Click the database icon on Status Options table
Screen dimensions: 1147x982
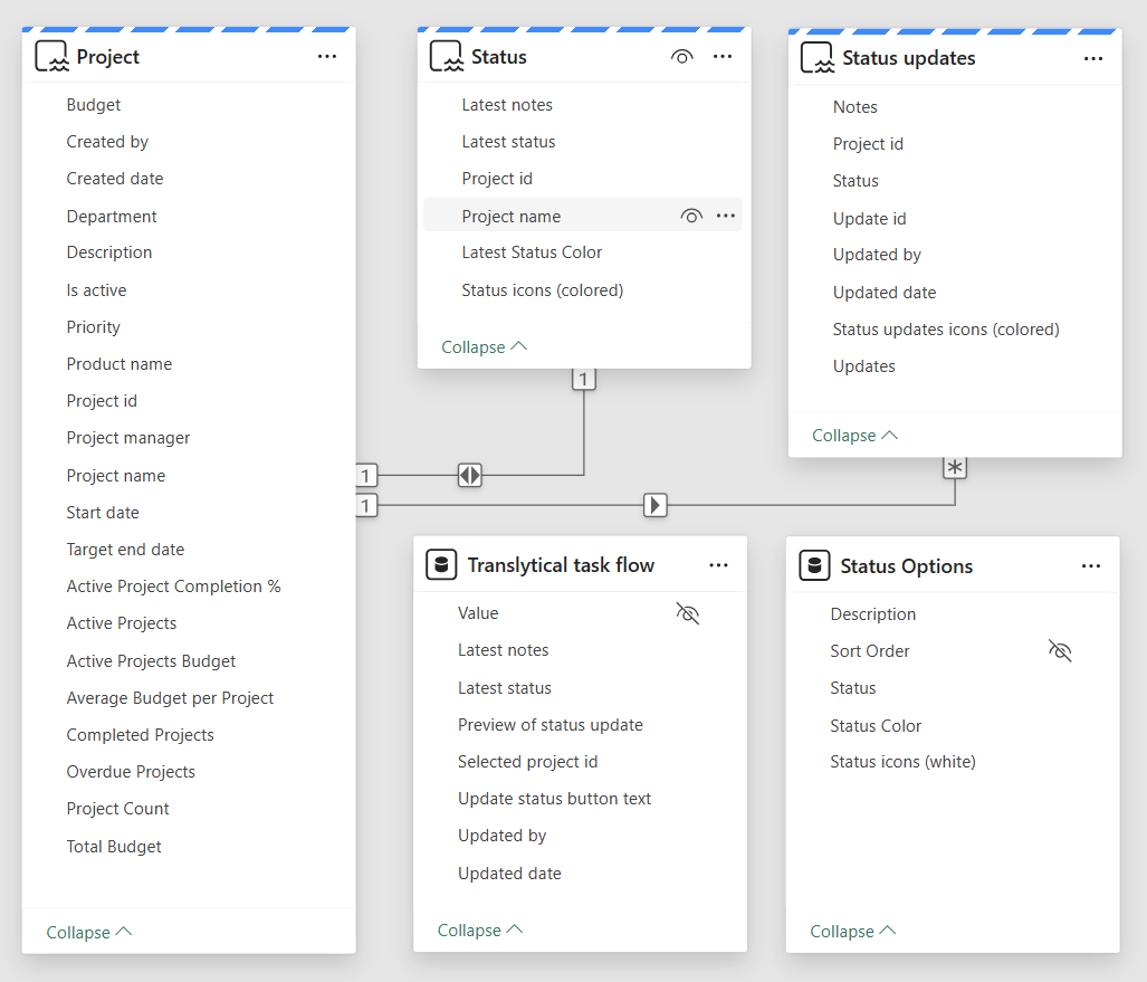pyautogui.click(x=814, y=565)
